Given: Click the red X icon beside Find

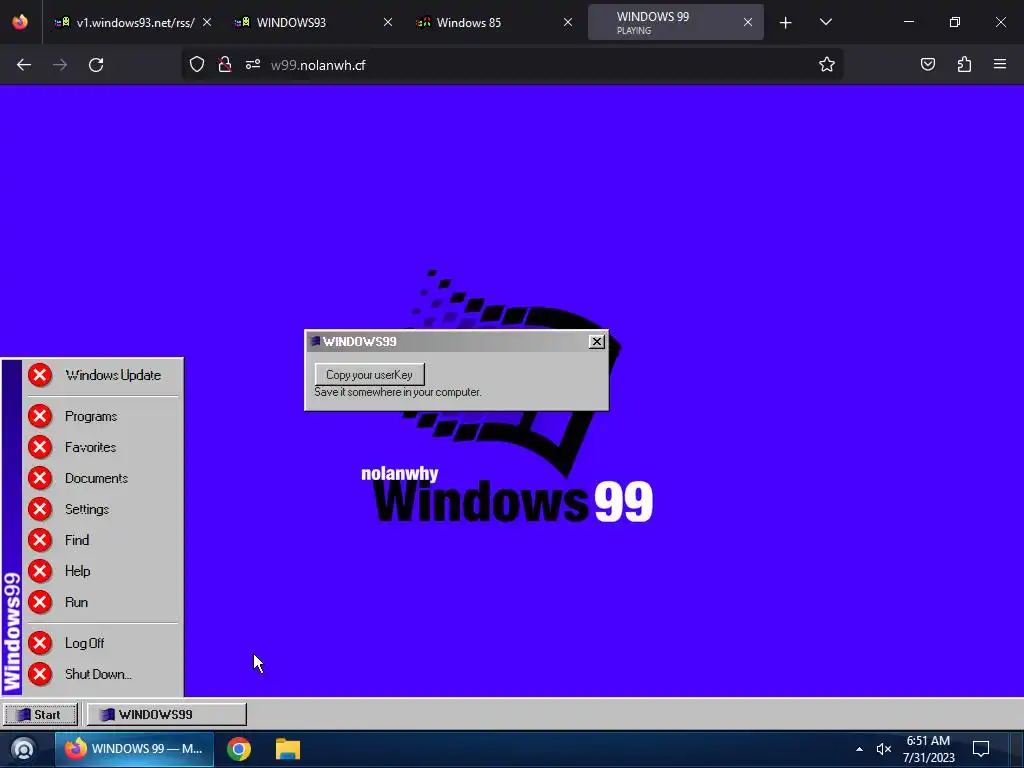Looking at the screenshot, I should 40,540.
